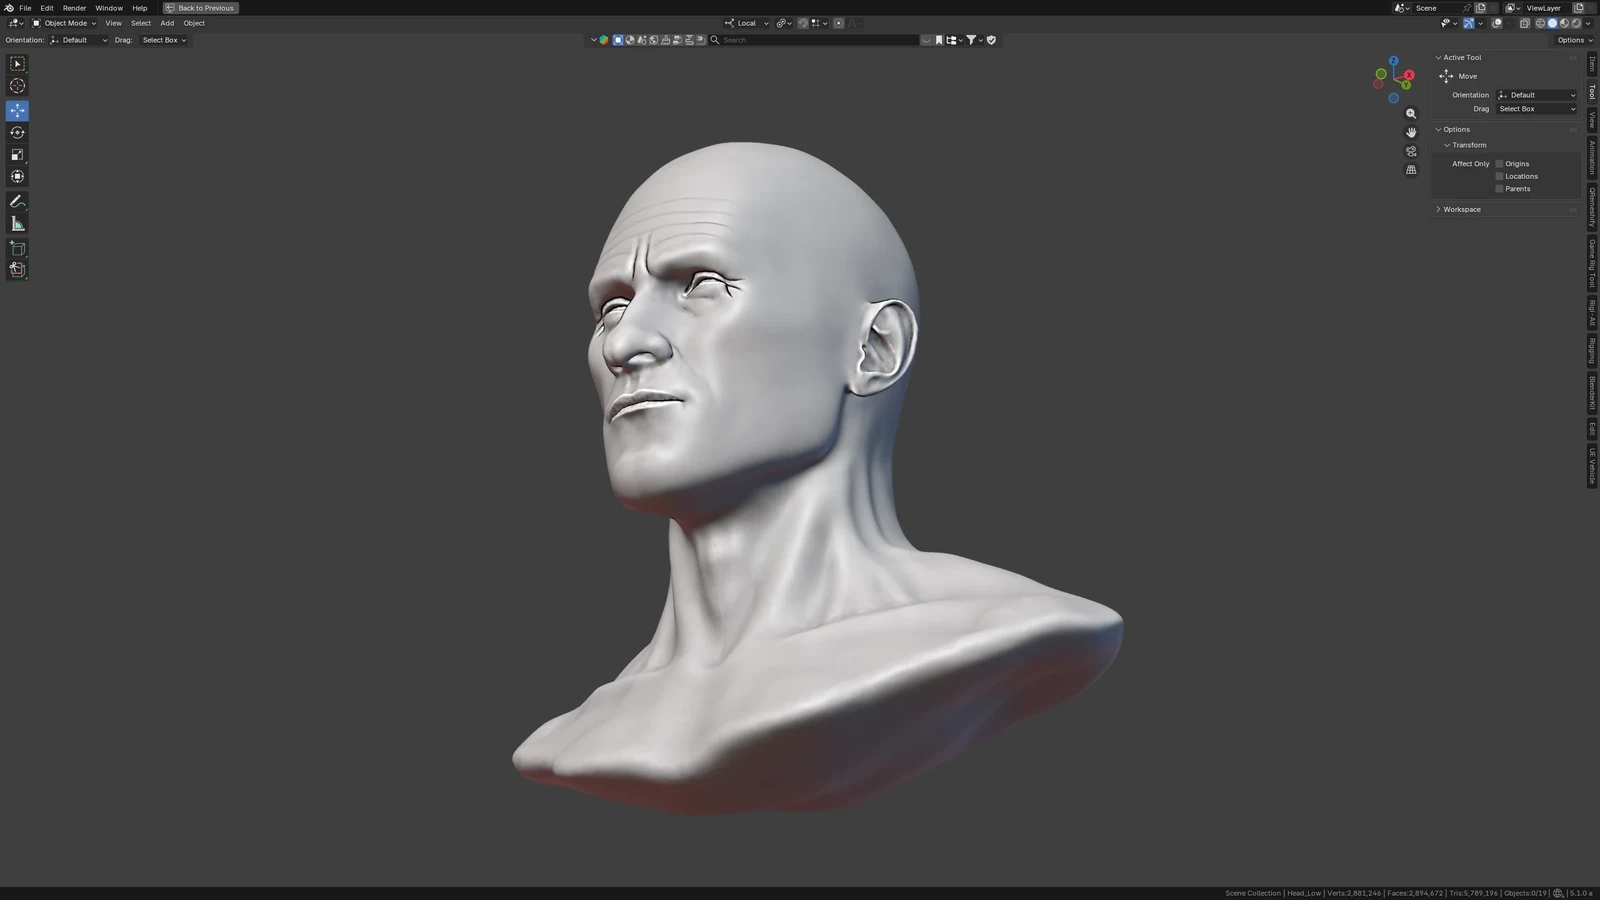Open Local transform orientation dropdown
This screenshot has height=900, width=1600.
click(747, 23)
